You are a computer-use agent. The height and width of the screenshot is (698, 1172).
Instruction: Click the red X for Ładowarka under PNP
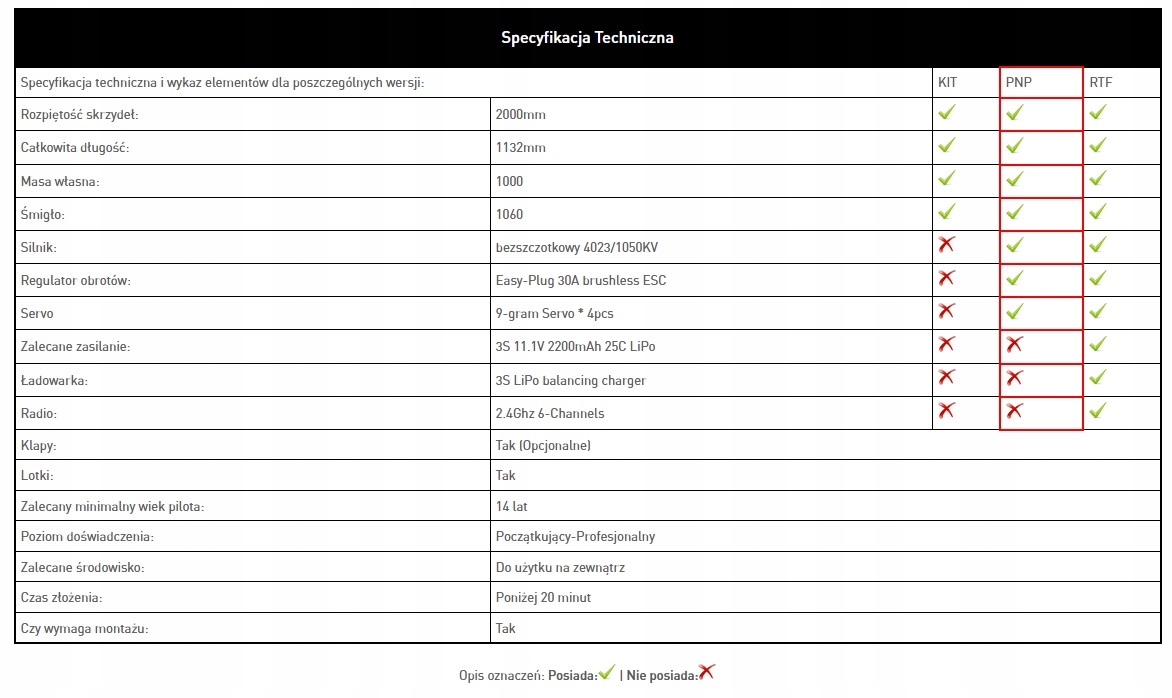click(x=1014, y=377)
